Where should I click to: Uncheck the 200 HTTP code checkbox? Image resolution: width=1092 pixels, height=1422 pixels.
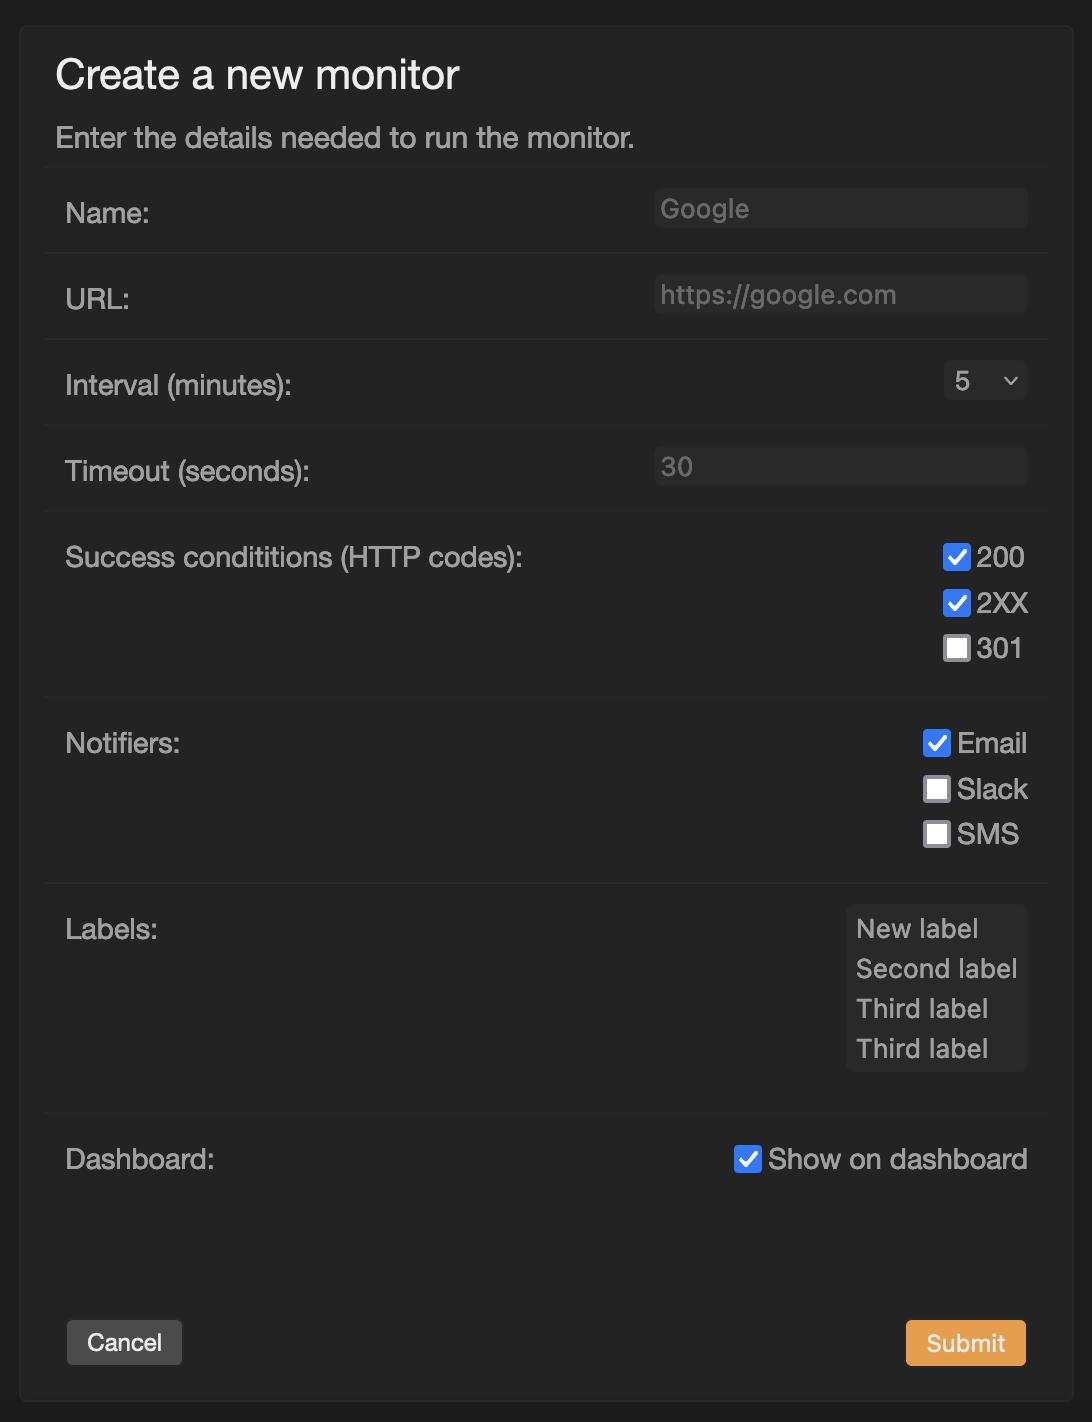[957, 557]
